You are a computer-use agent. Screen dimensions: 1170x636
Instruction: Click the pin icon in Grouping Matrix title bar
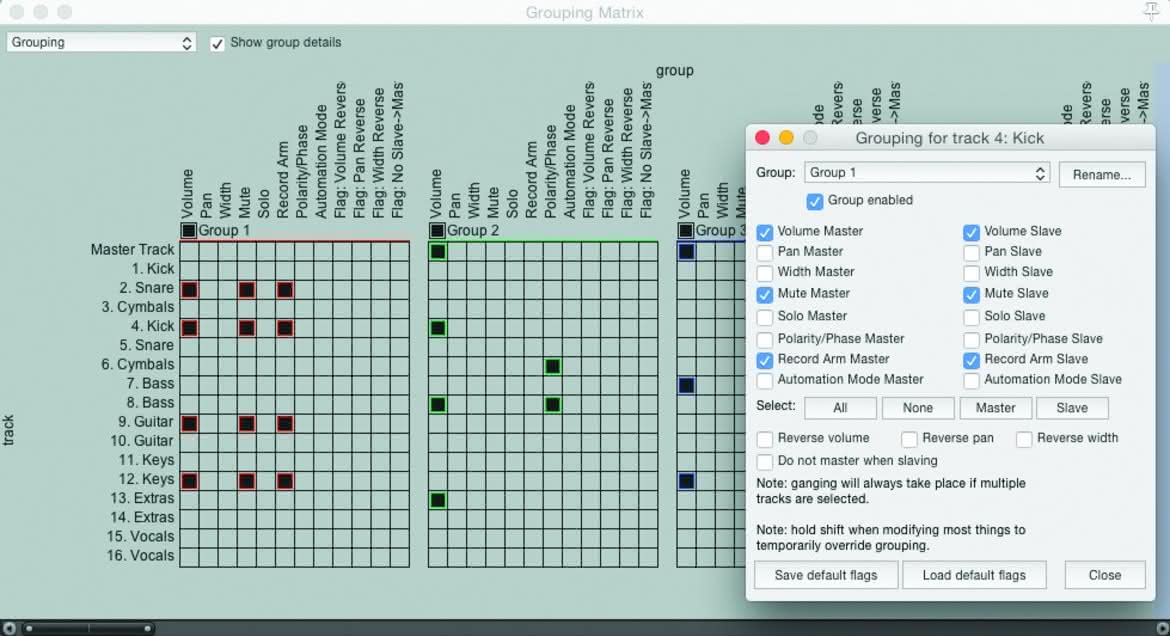[x=1151, y=11]
